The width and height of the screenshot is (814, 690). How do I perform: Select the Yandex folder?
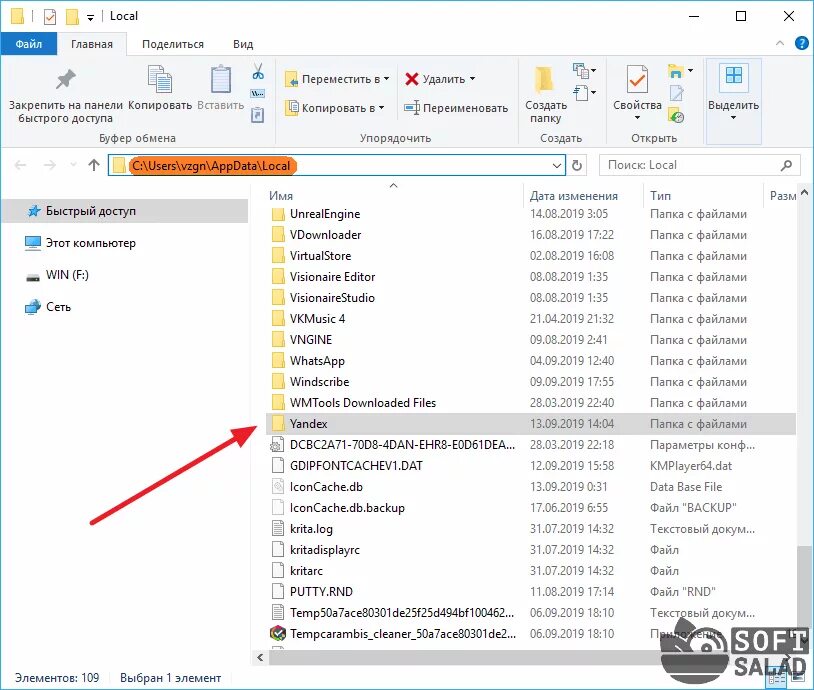click(531, 424)
